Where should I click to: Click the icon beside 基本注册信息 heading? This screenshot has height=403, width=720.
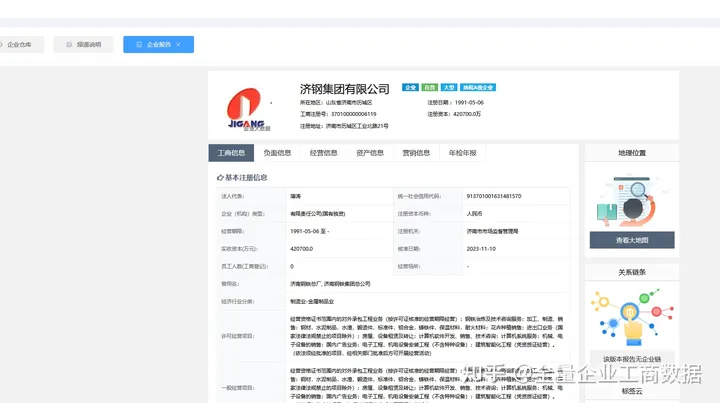[x=220, y=178]
